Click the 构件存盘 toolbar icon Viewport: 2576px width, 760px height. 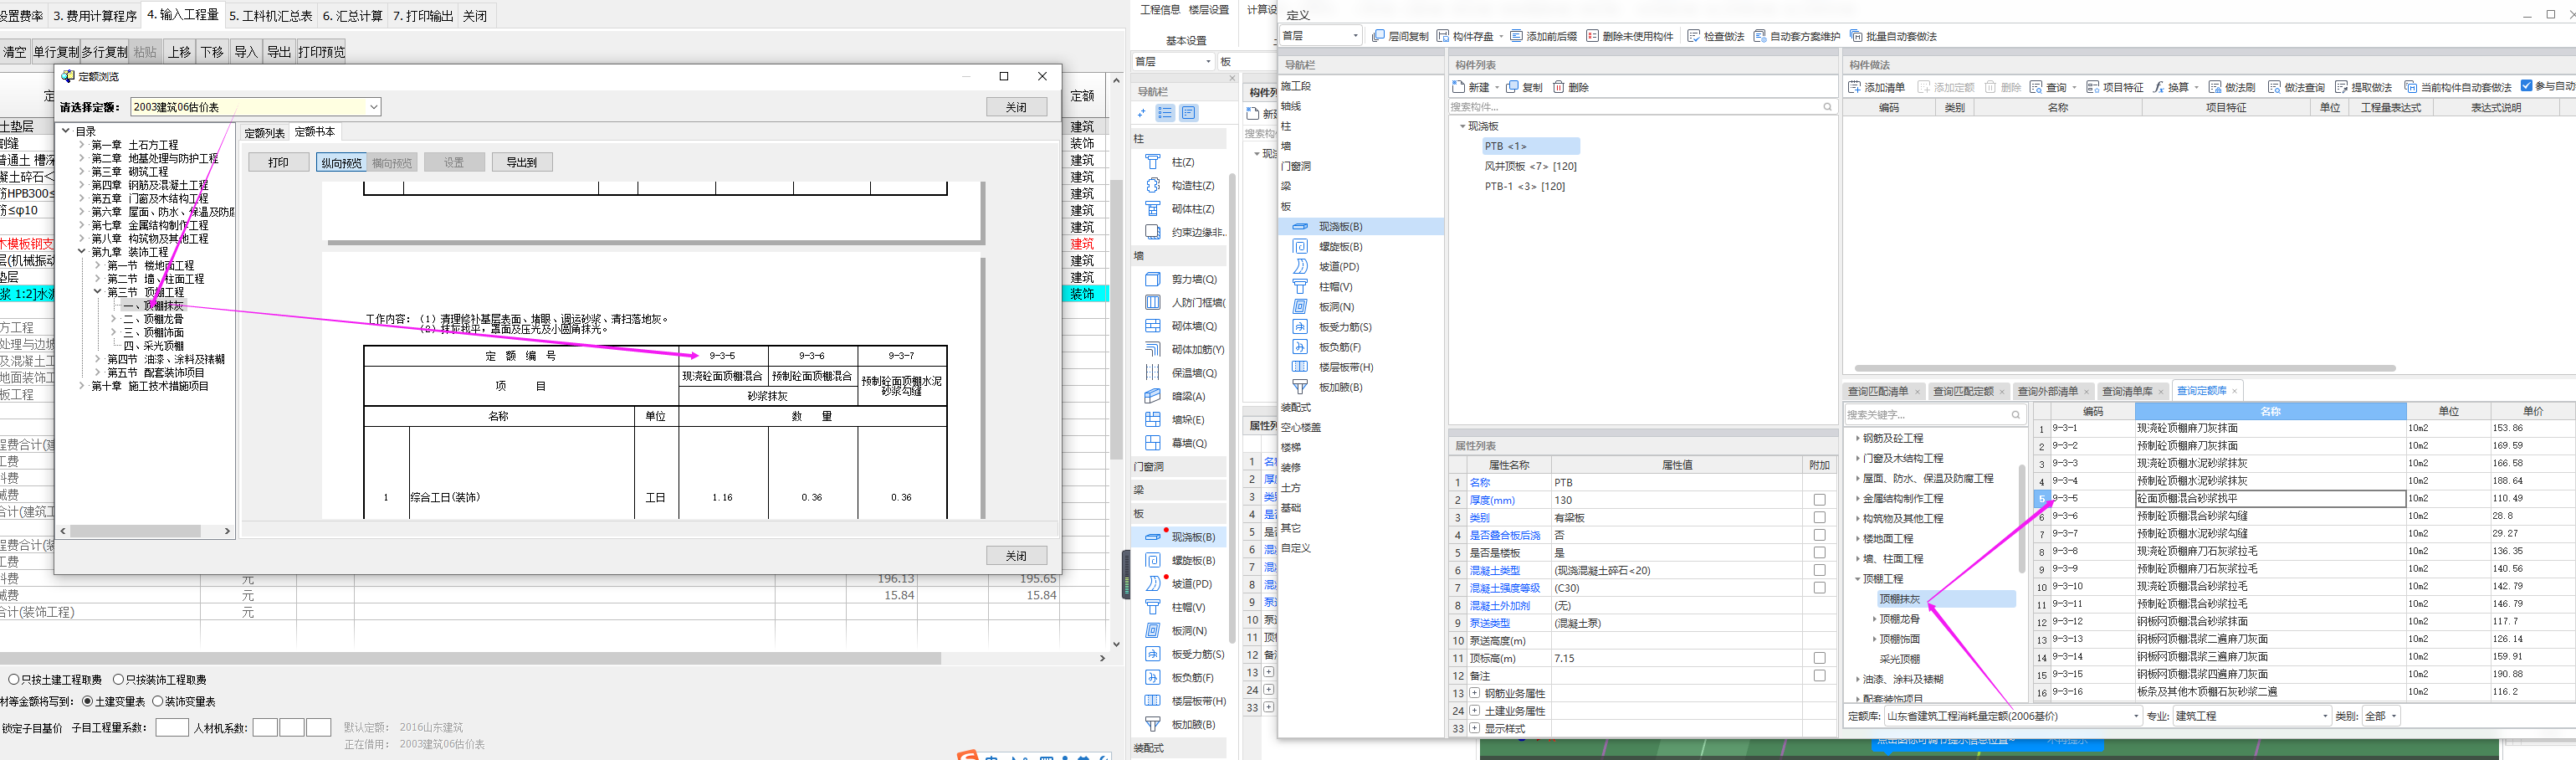pyautogui.click(x=1443, y=36)
